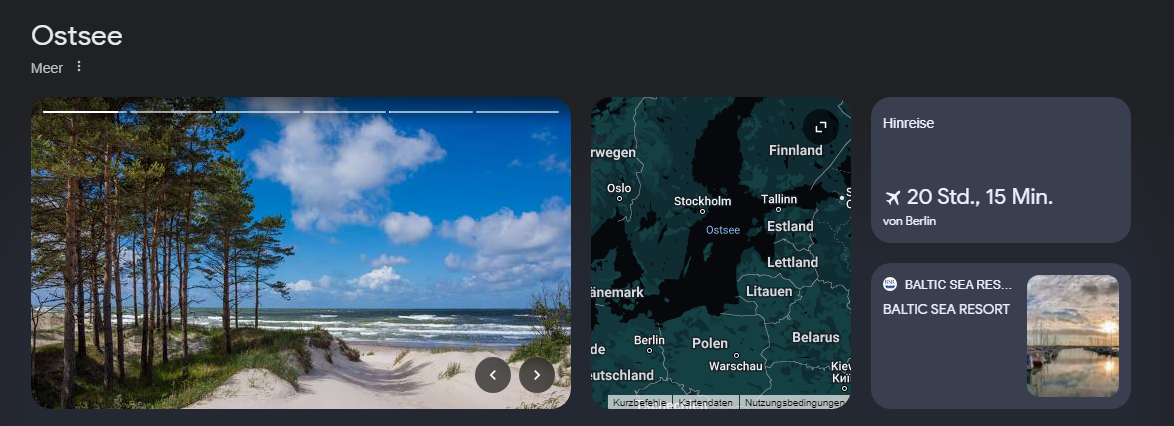Expand the map to fullscreen
This screenshot has height=426, width=1174.
820,127
